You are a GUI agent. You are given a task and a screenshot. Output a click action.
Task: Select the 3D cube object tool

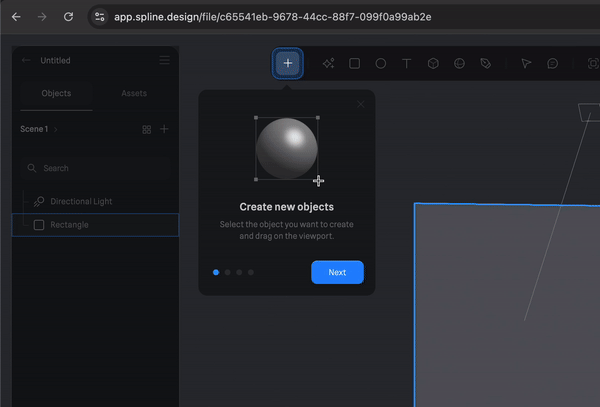[433, 63]
